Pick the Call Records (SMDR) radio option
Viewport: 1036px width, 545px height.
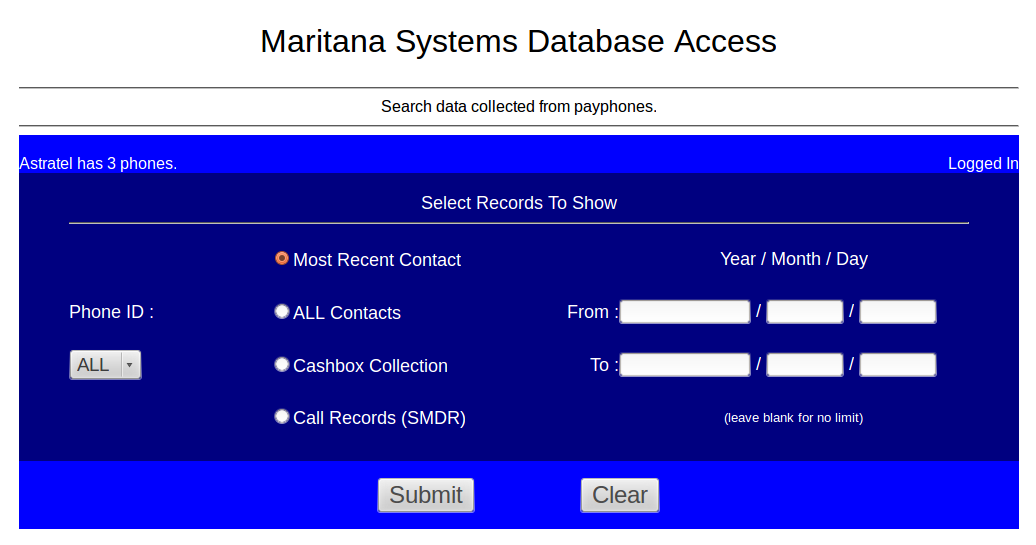pos(282,417)
